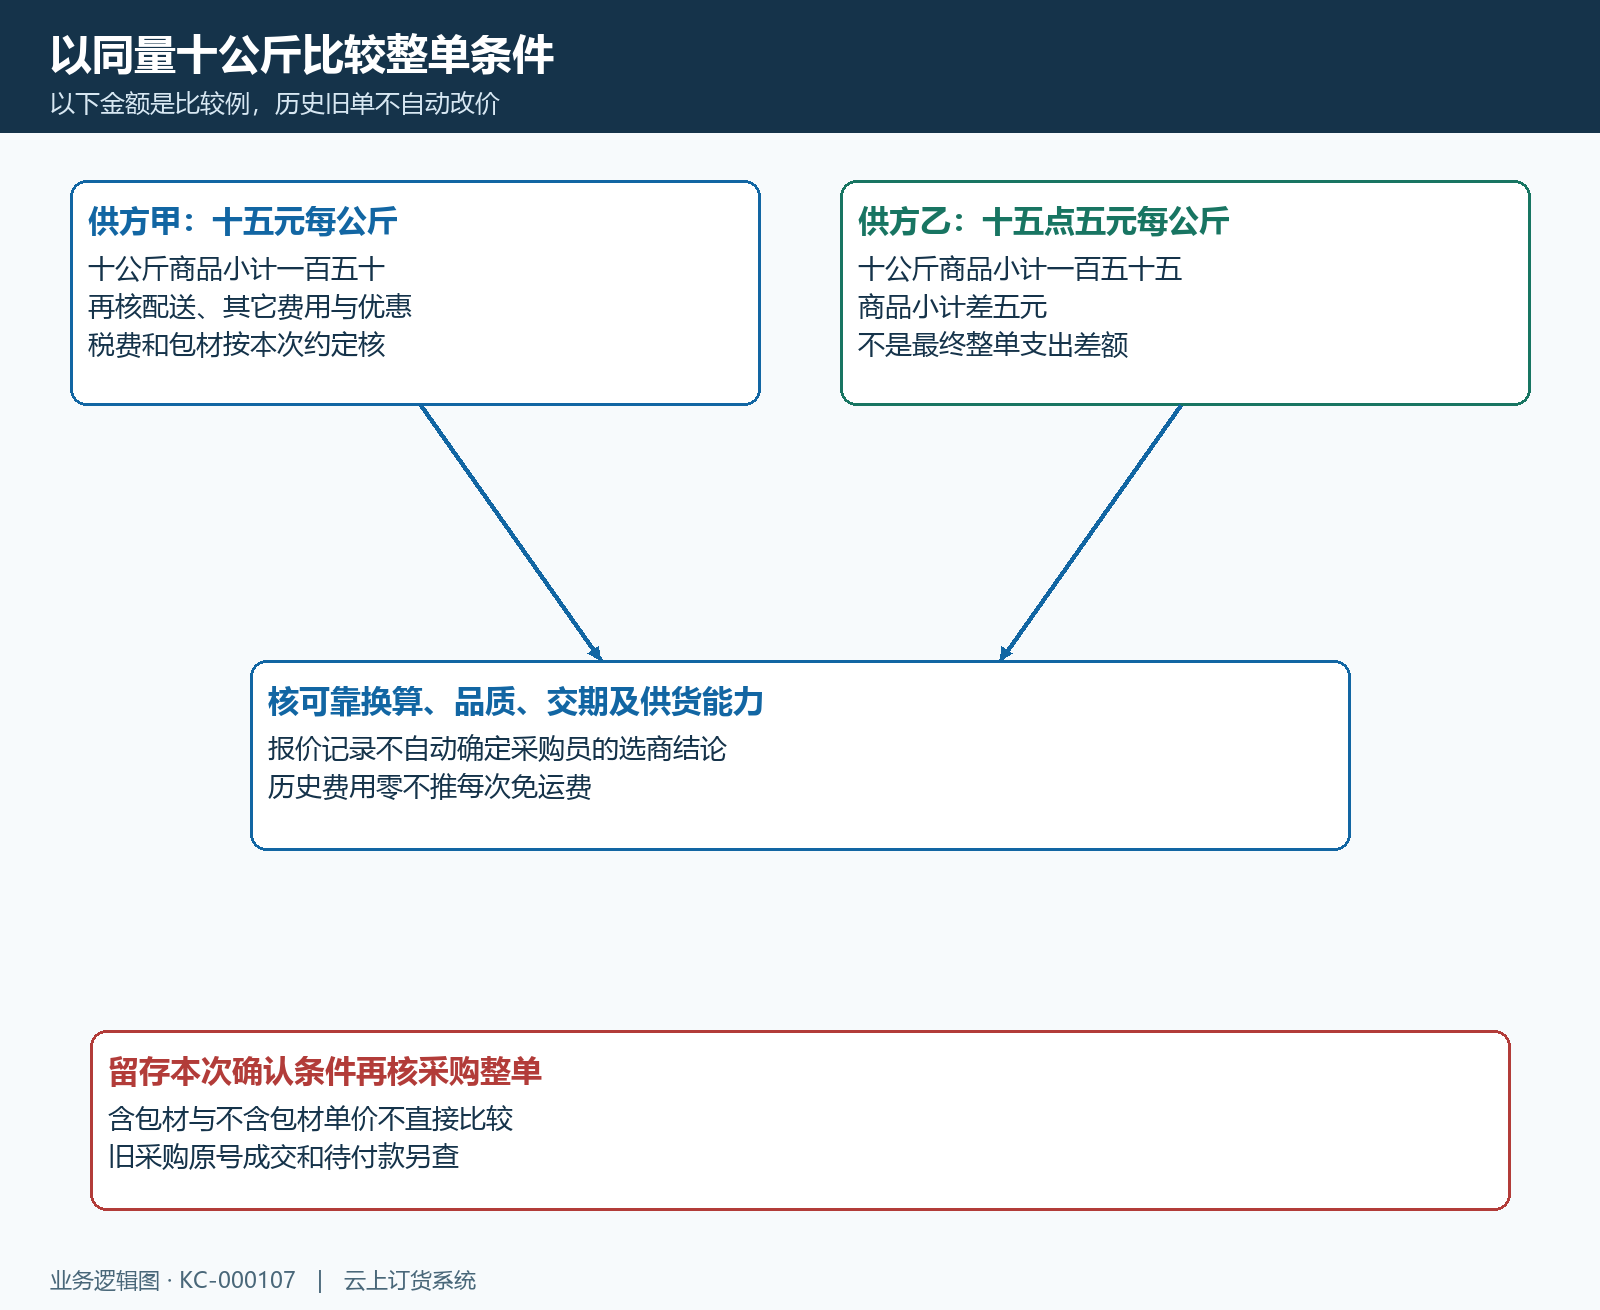Click line 报价记录不自动确定采购员的选商结论
Image resolution: width=1600 pixels, height=1310 pixels.
tap(497, 749)
